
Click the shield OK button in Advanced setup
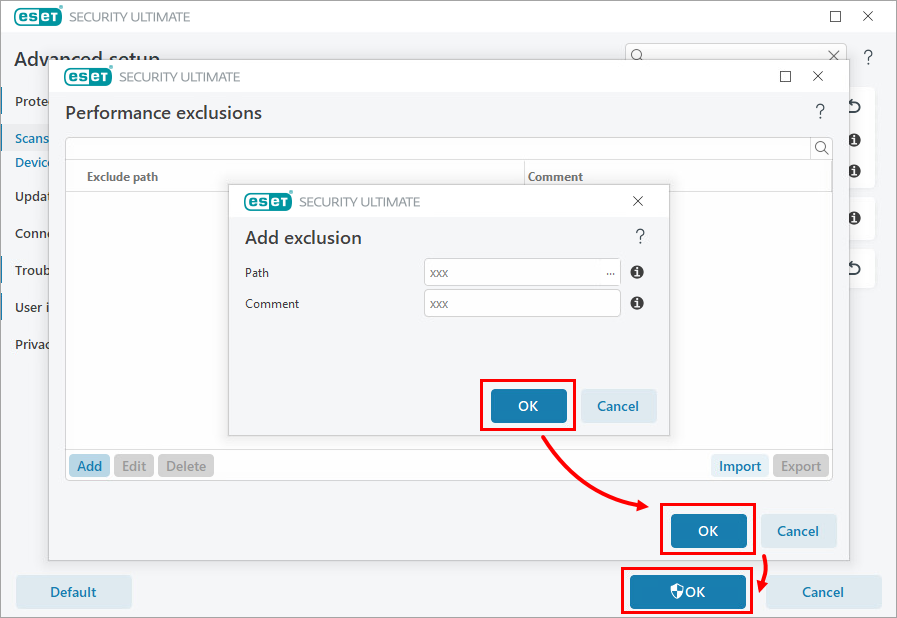[x=687, y=592]
